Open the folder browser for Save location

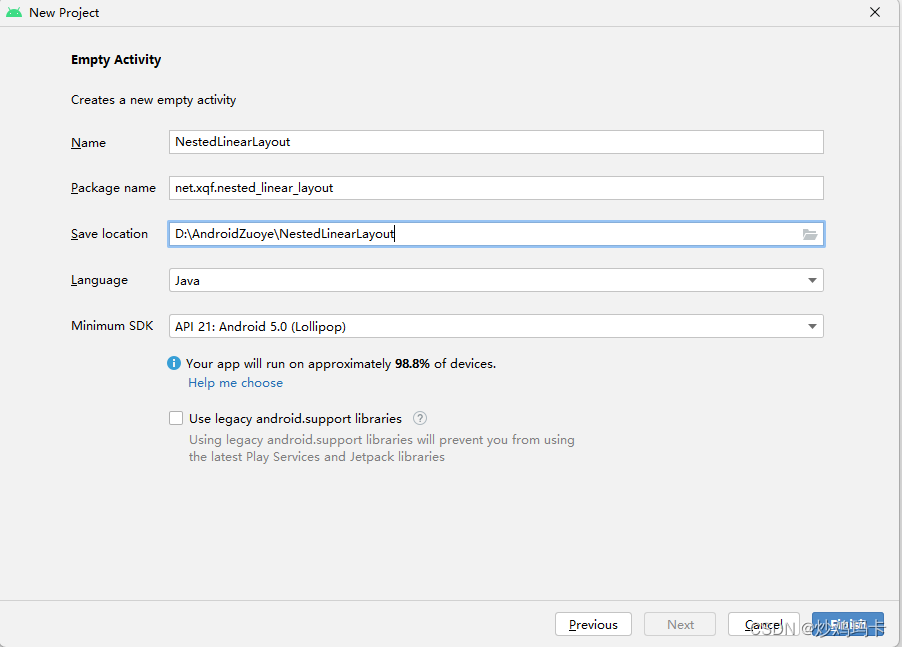(x=810, y=234)
